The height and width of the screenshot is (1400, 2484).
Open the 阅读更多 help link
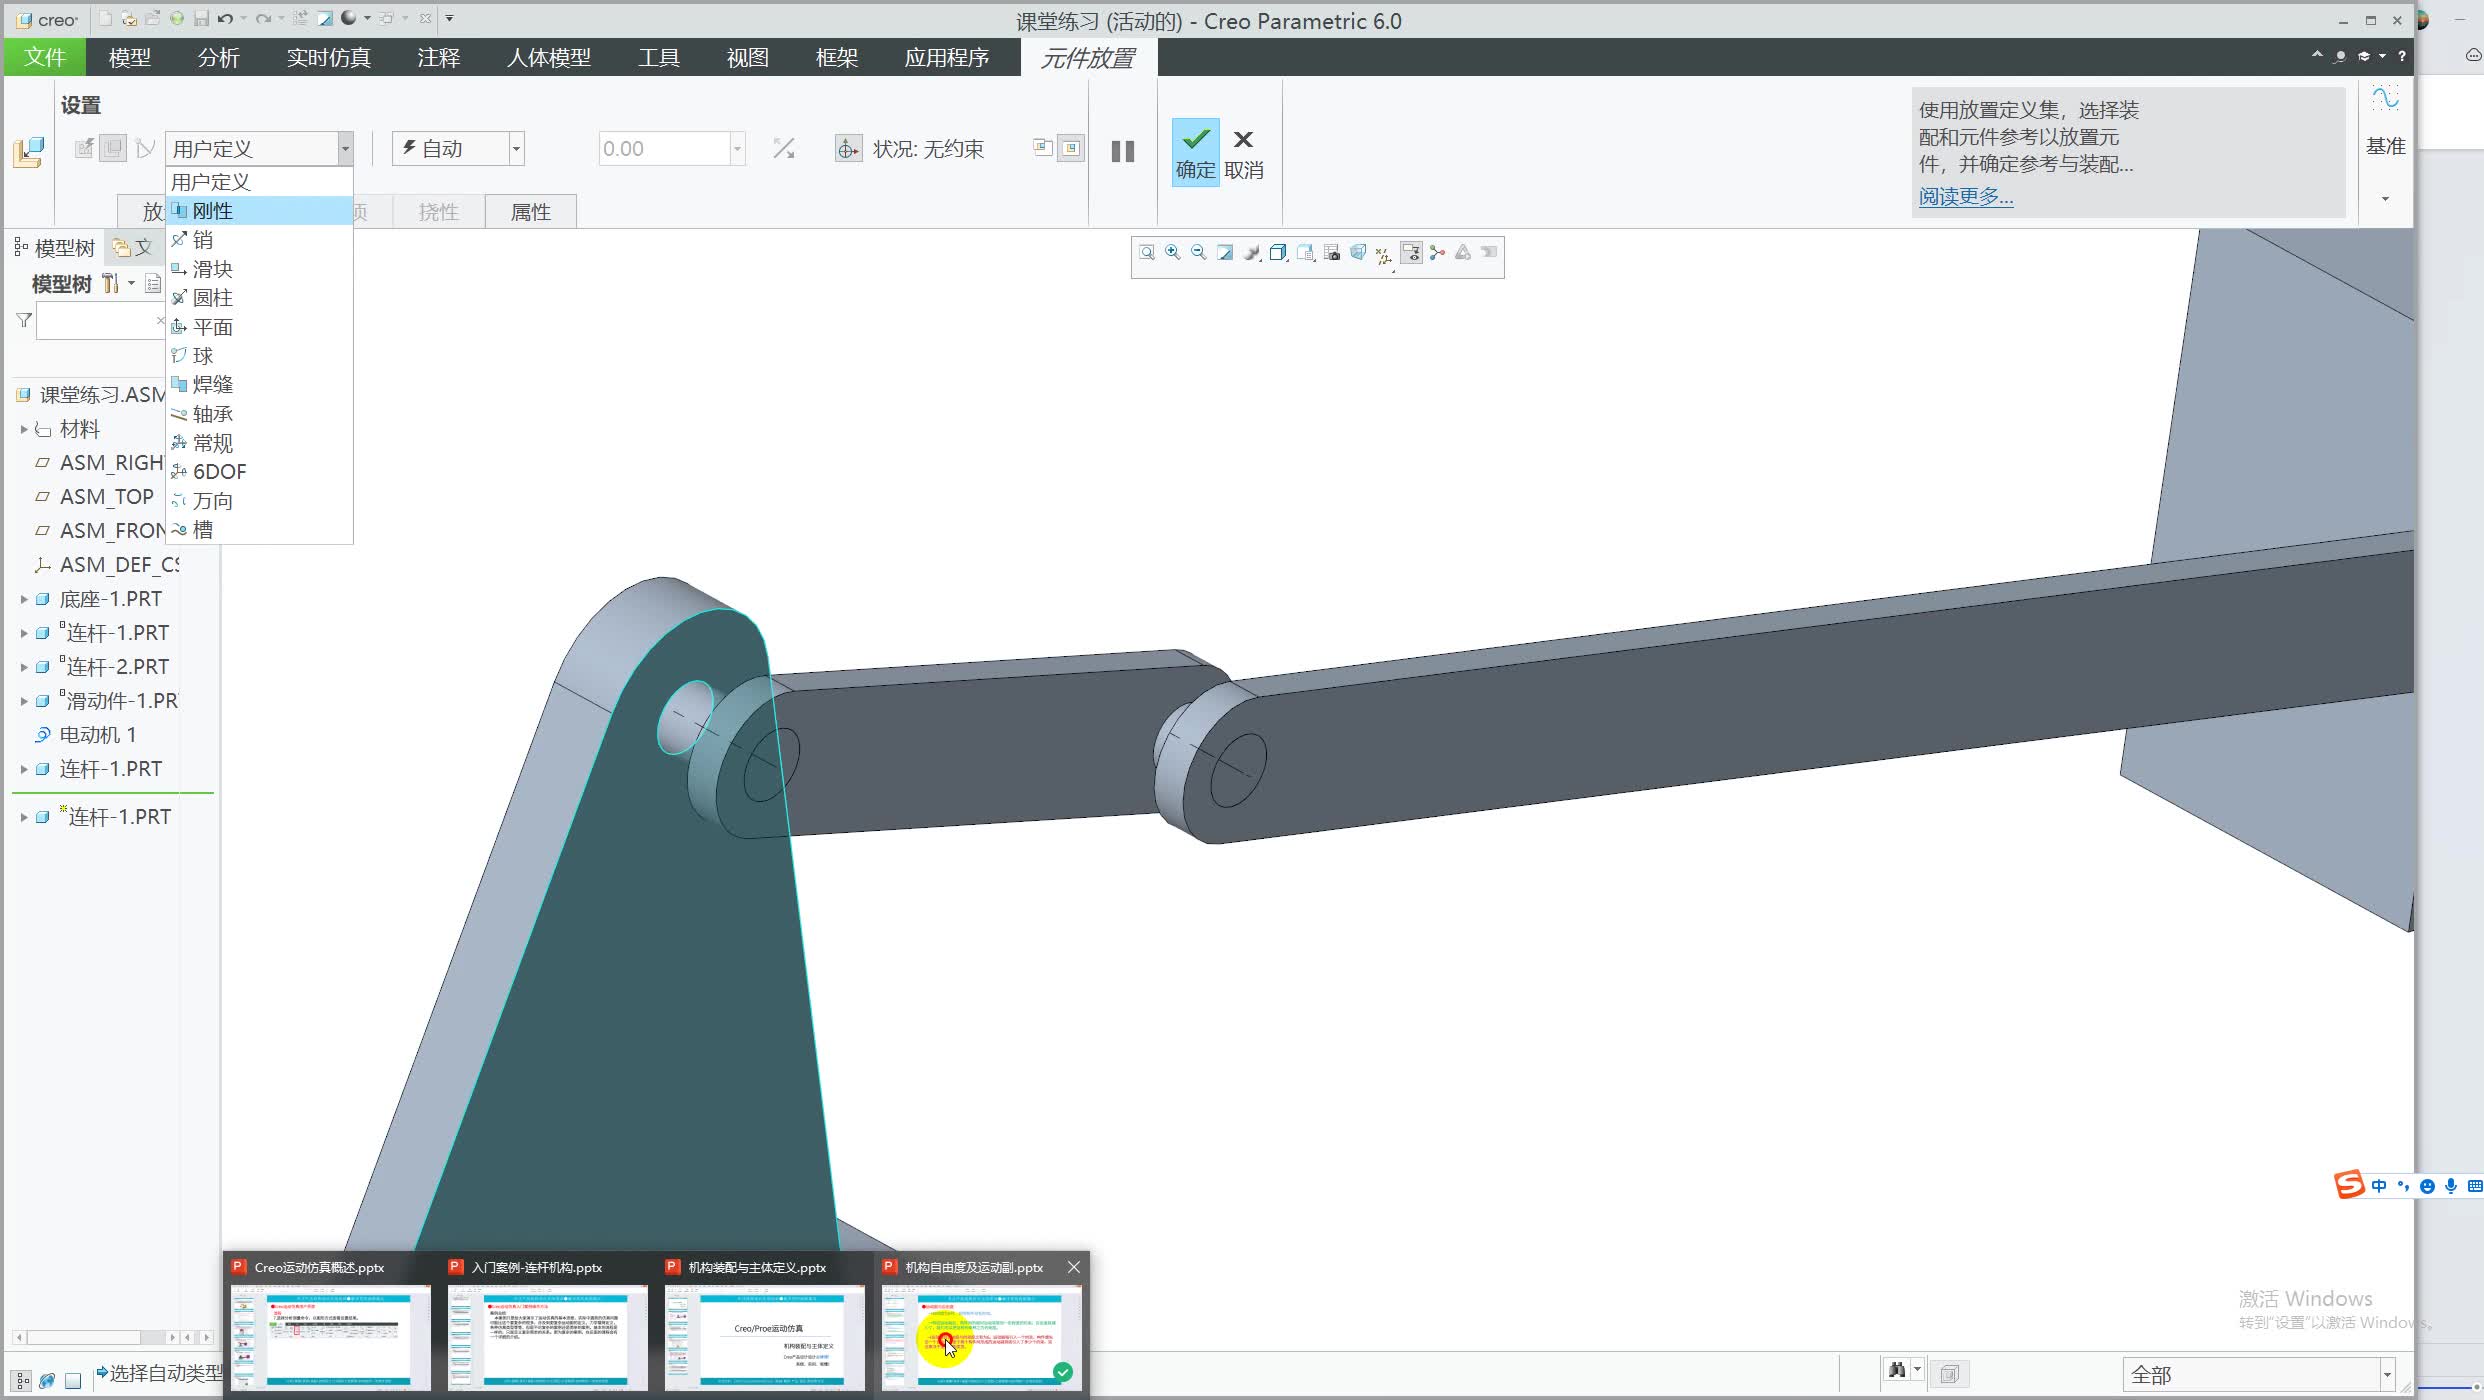pos(1965,197)
